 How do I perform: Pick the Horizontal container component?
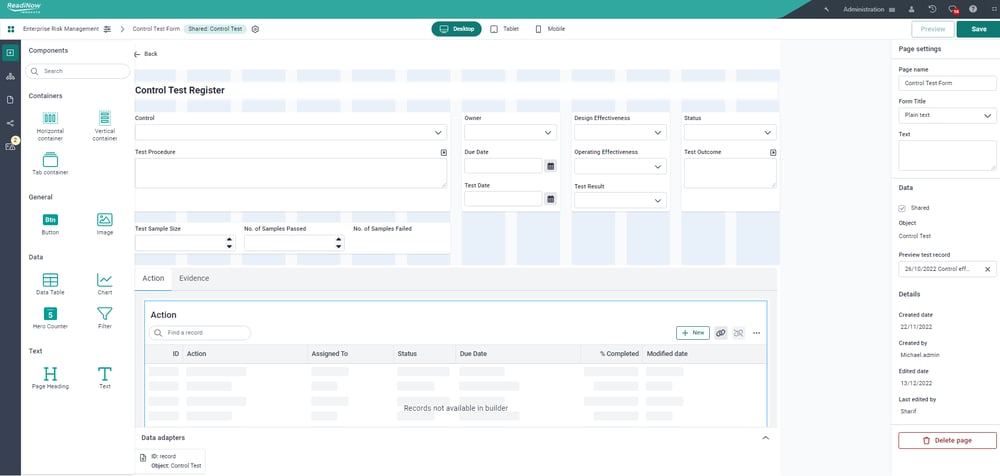(x=50, y=125)
